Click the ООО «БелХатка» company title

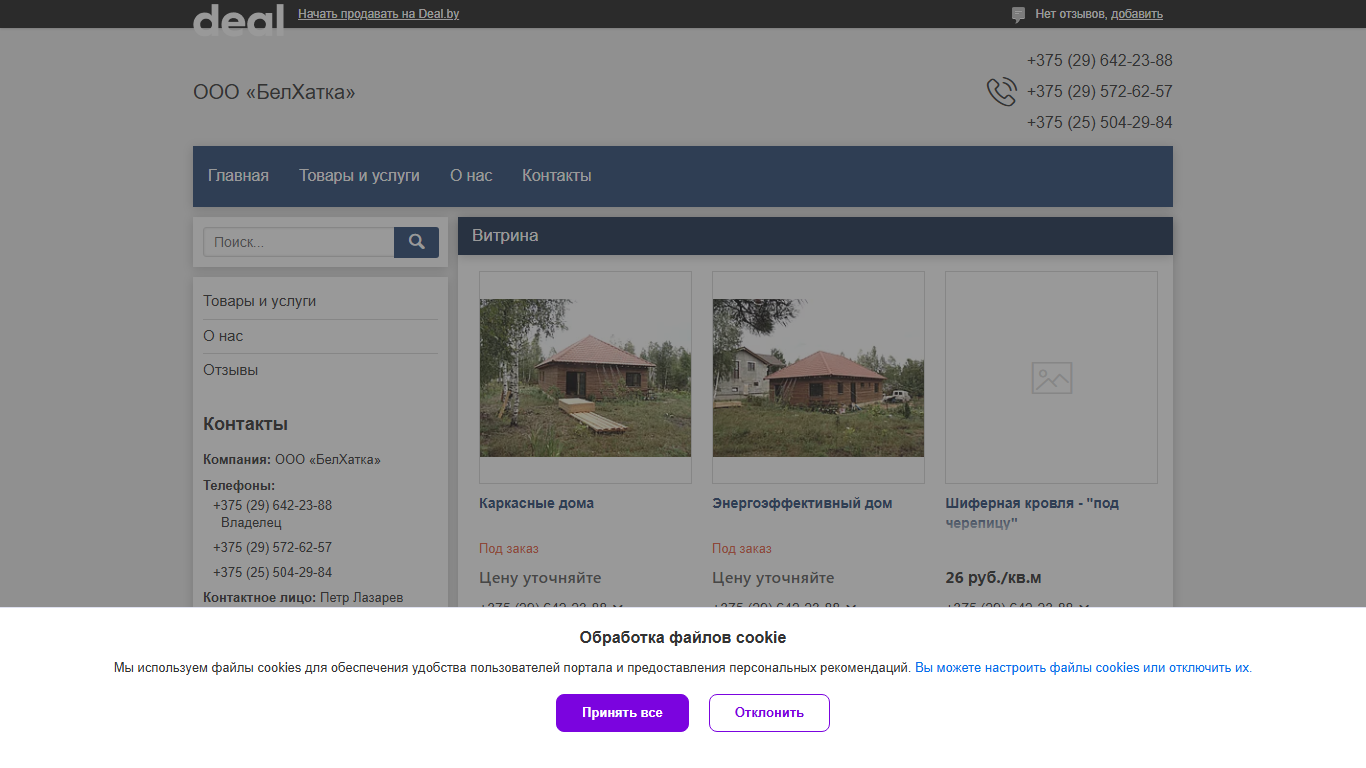(x=274, y=92)
